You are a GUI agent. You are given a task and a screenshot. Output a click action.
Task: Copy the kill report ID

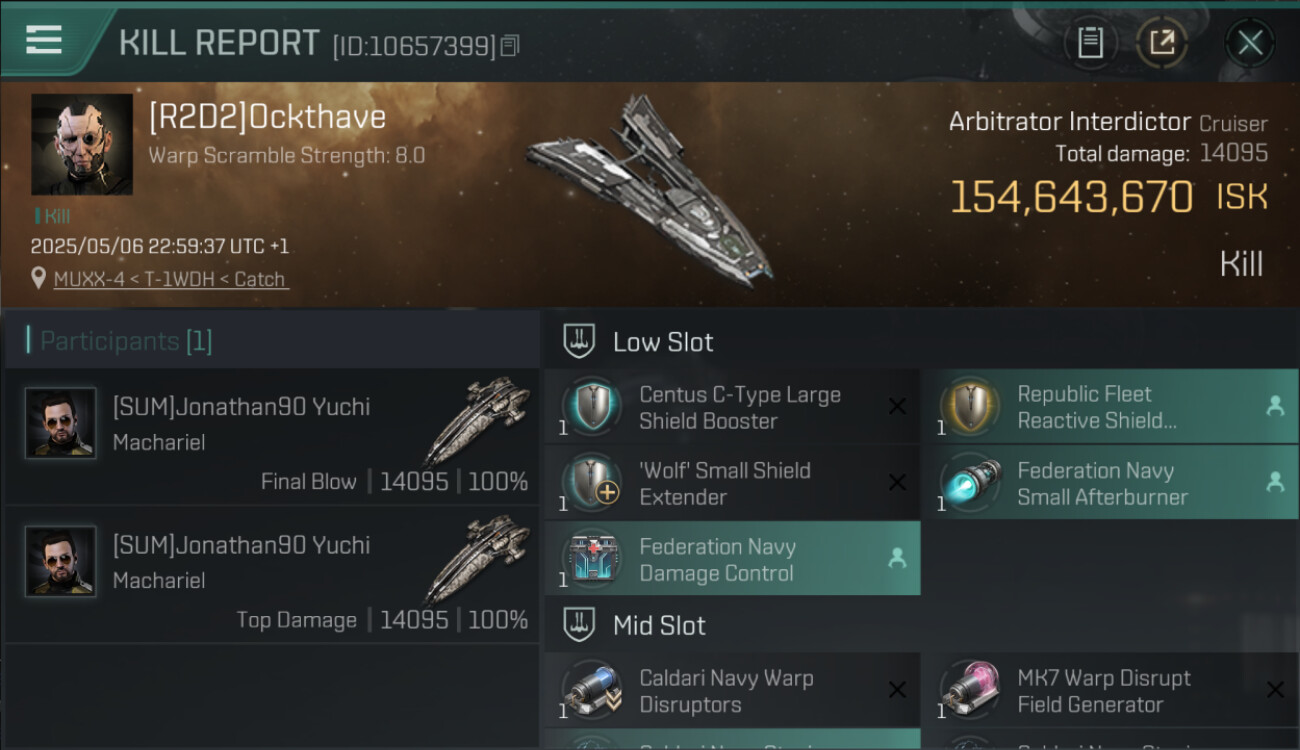tap(510, 45)
